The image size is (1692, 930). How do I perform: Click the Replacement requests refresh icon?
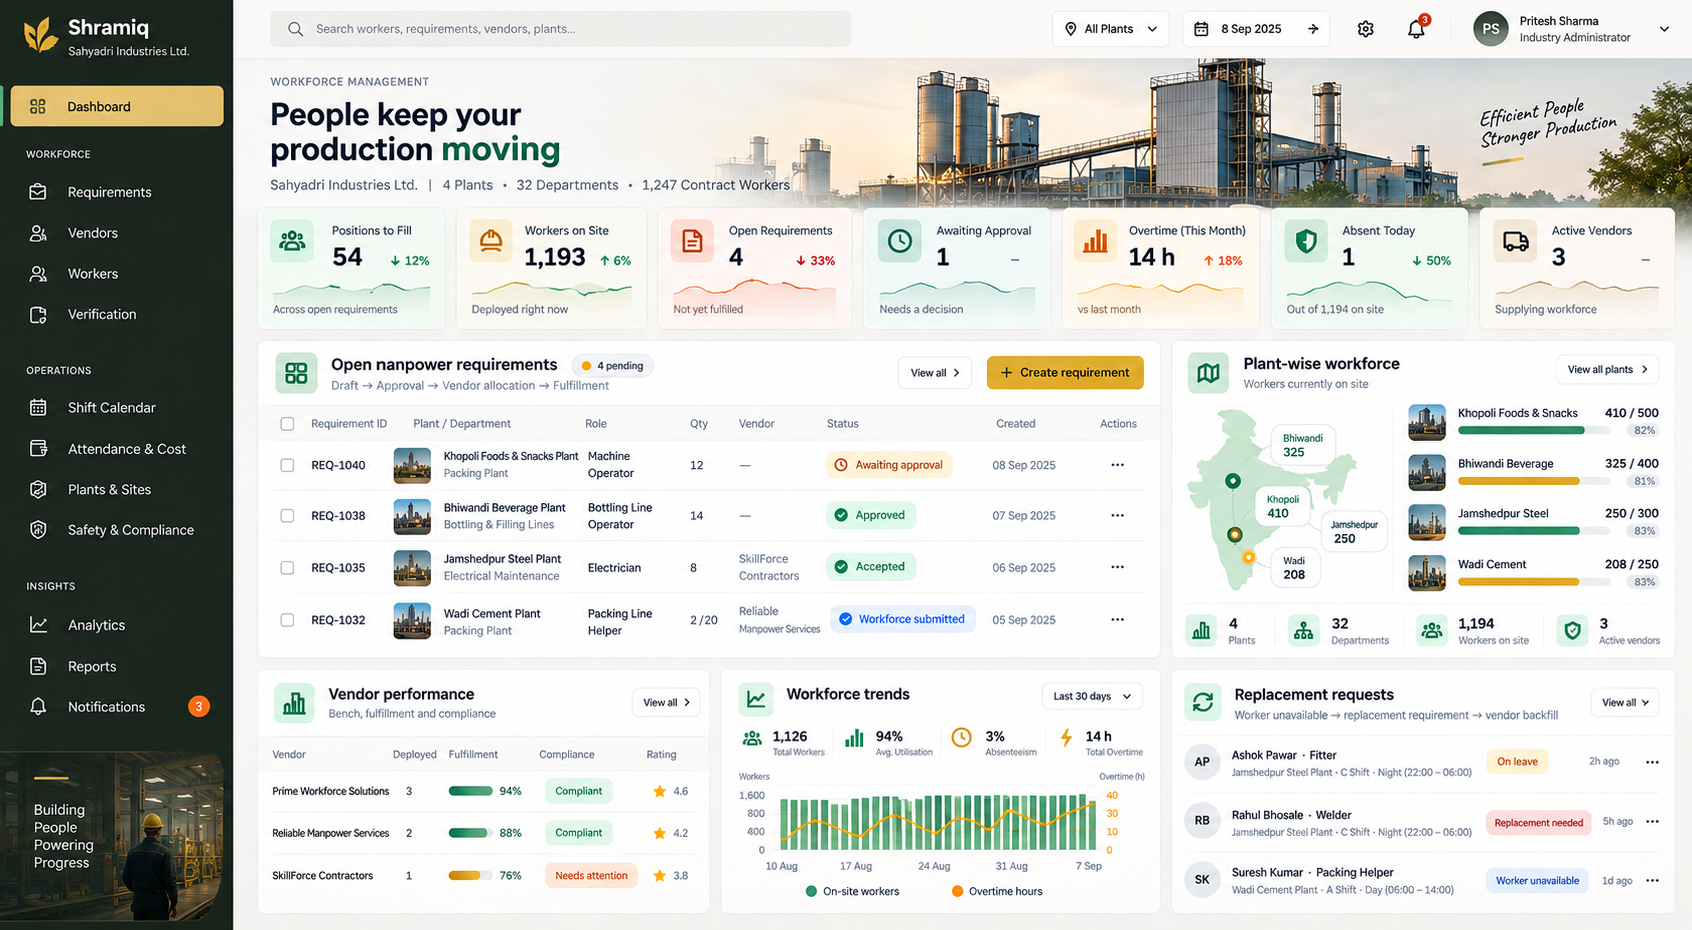(x=1203, y=702)
